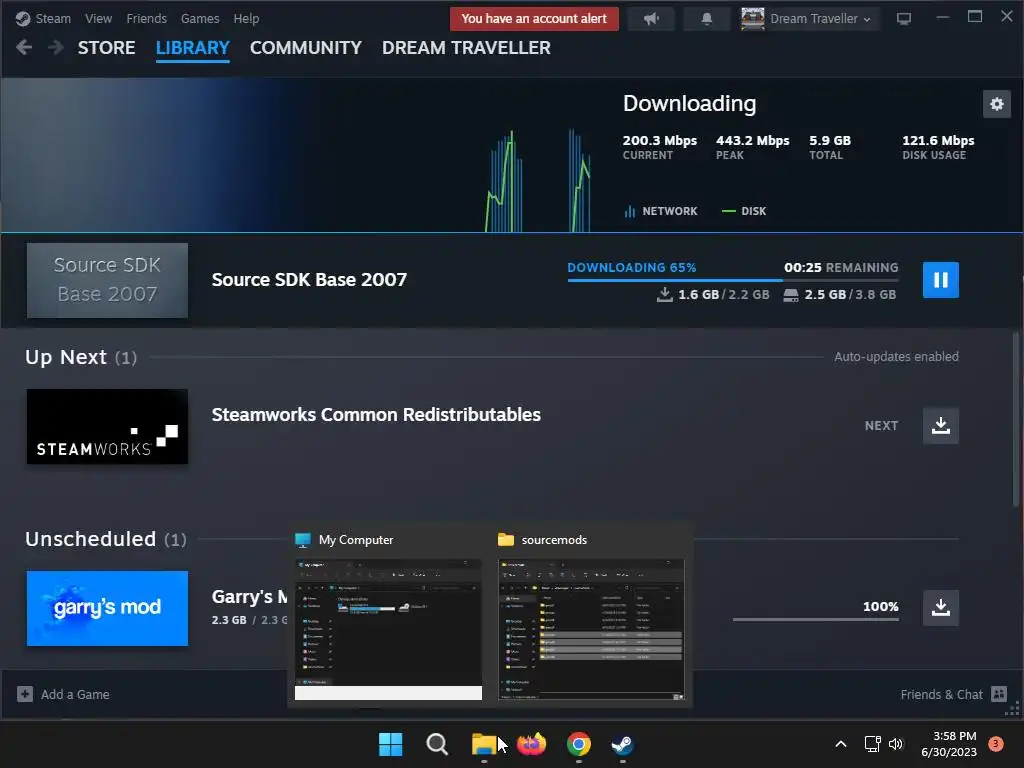Click the taskbar clock showing 3:58 PM
The height and width of the screenshot is (768, 1024).
[x=949, y=744]
